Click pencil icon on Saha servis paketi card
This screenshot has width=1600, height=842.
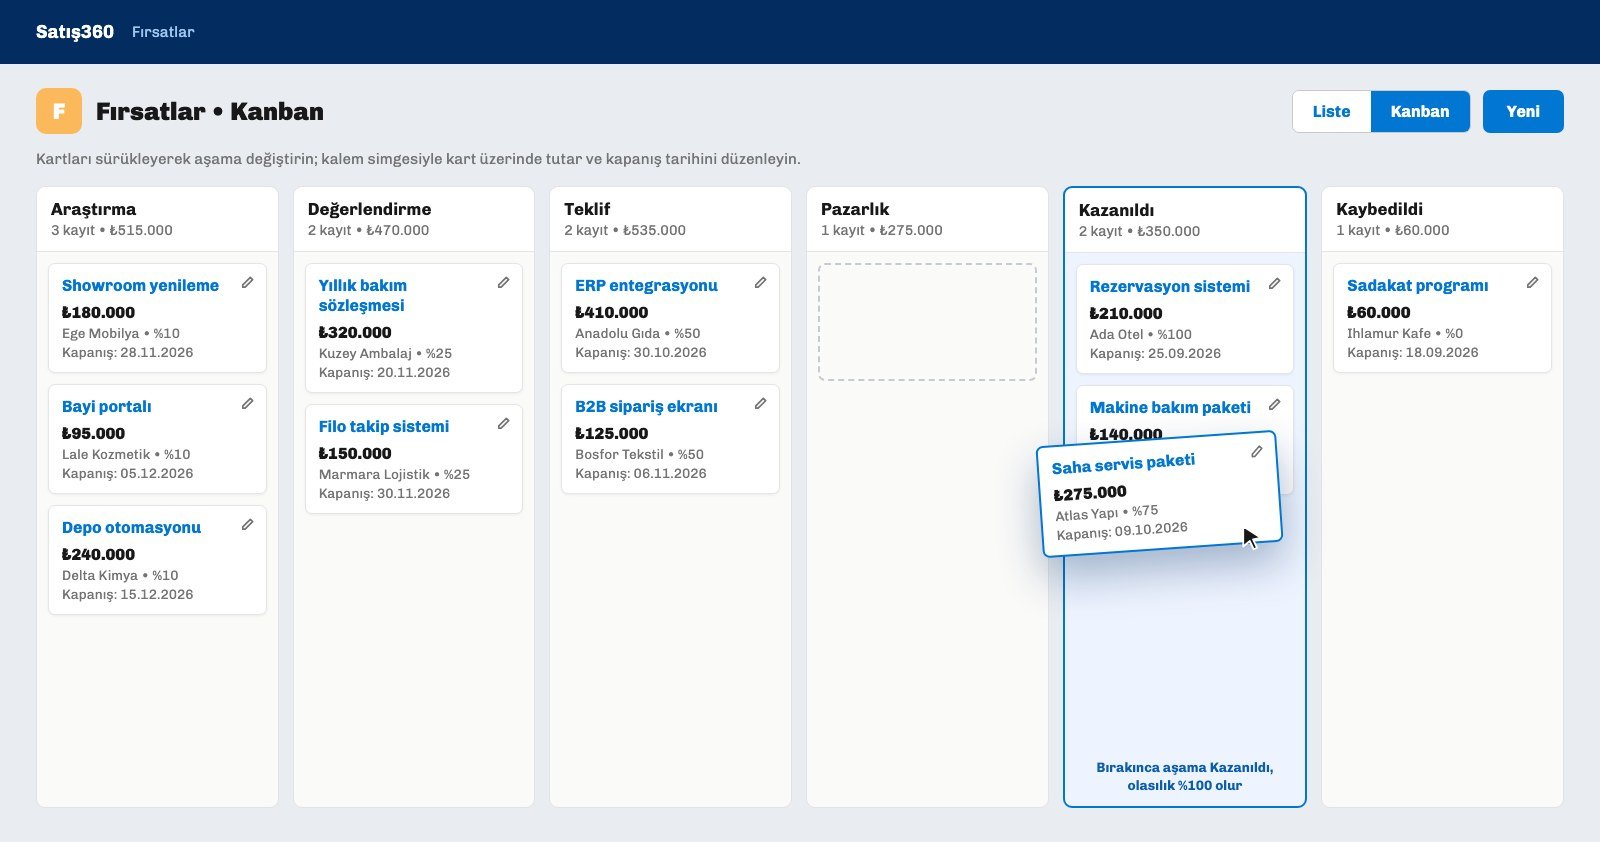[1256, 452]
